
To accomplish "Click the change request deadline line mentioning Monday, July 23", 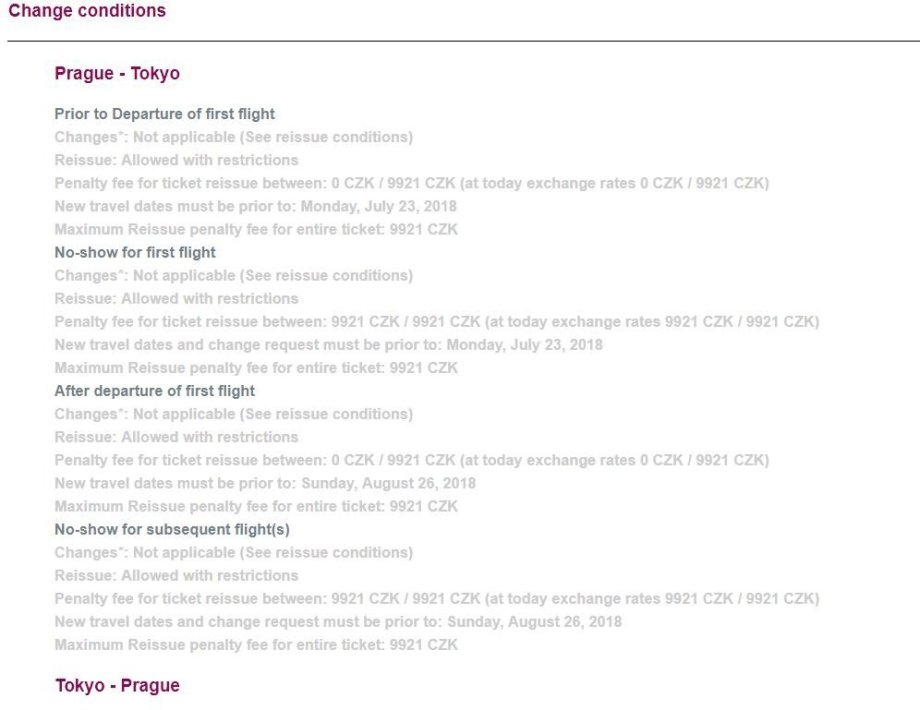I will pos(328,345).
